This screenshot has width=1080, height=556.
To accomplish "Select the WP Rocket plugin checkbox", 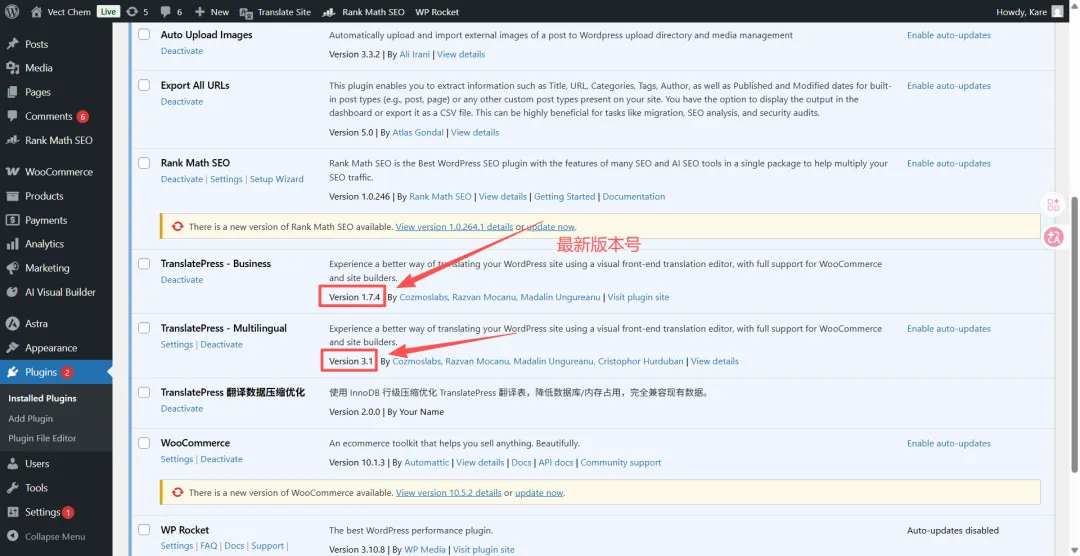I will point(144,531).
